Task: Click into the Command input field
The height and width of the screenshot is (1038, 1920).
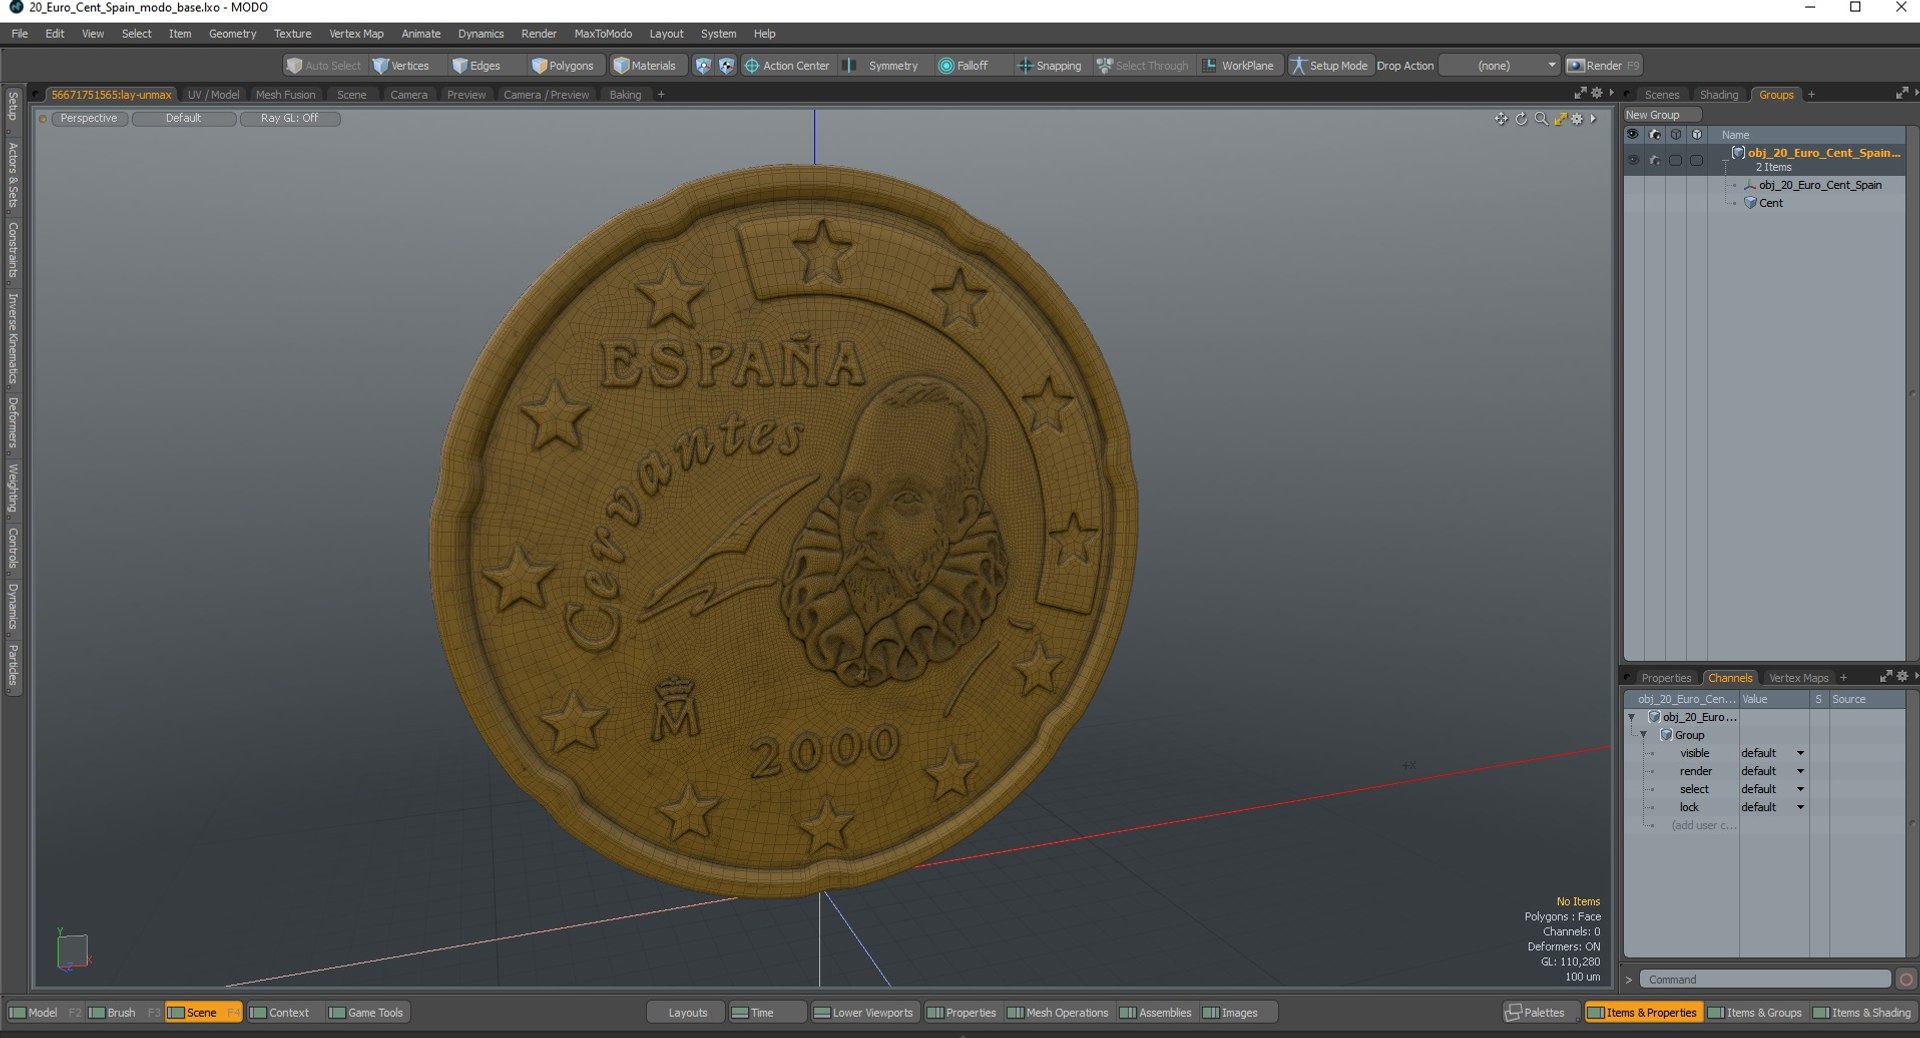Action: pyautogui.click(x=1767, y=980)
